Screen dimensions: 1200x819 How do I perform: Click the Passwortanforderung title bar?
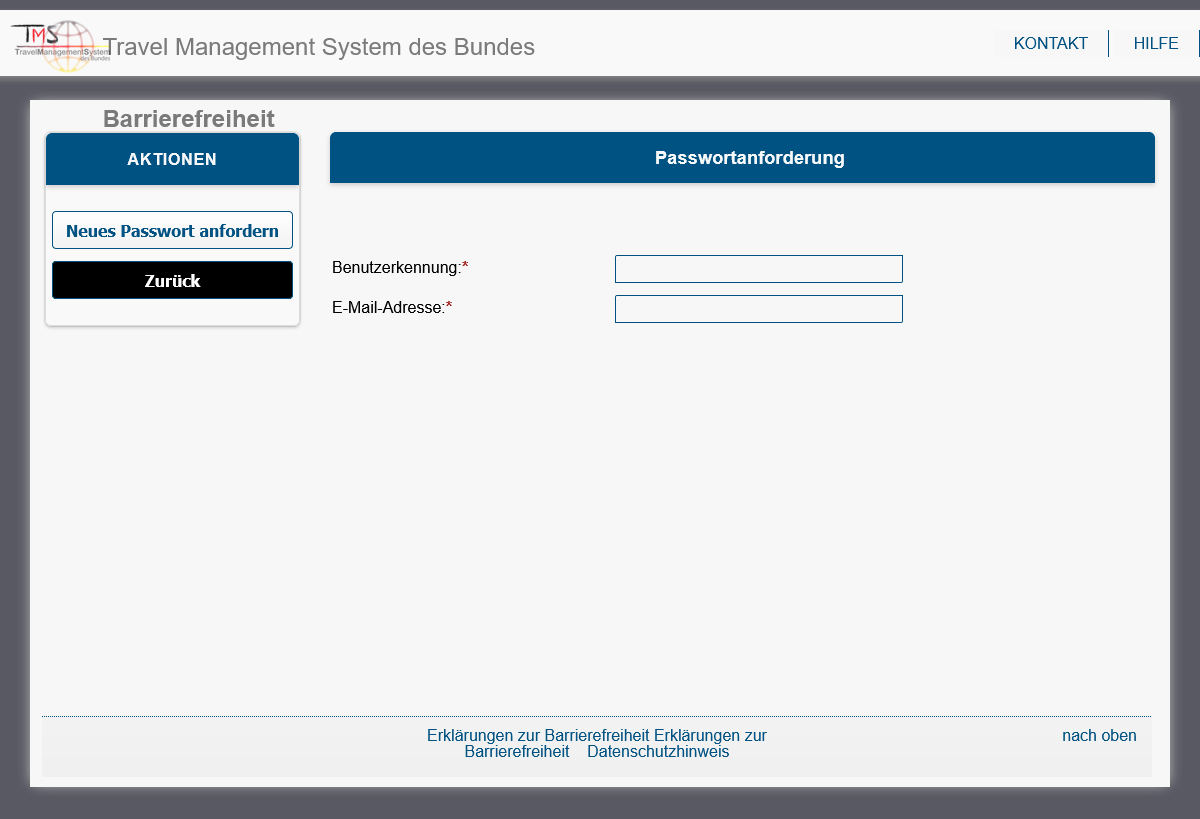[x=742, y=158]
